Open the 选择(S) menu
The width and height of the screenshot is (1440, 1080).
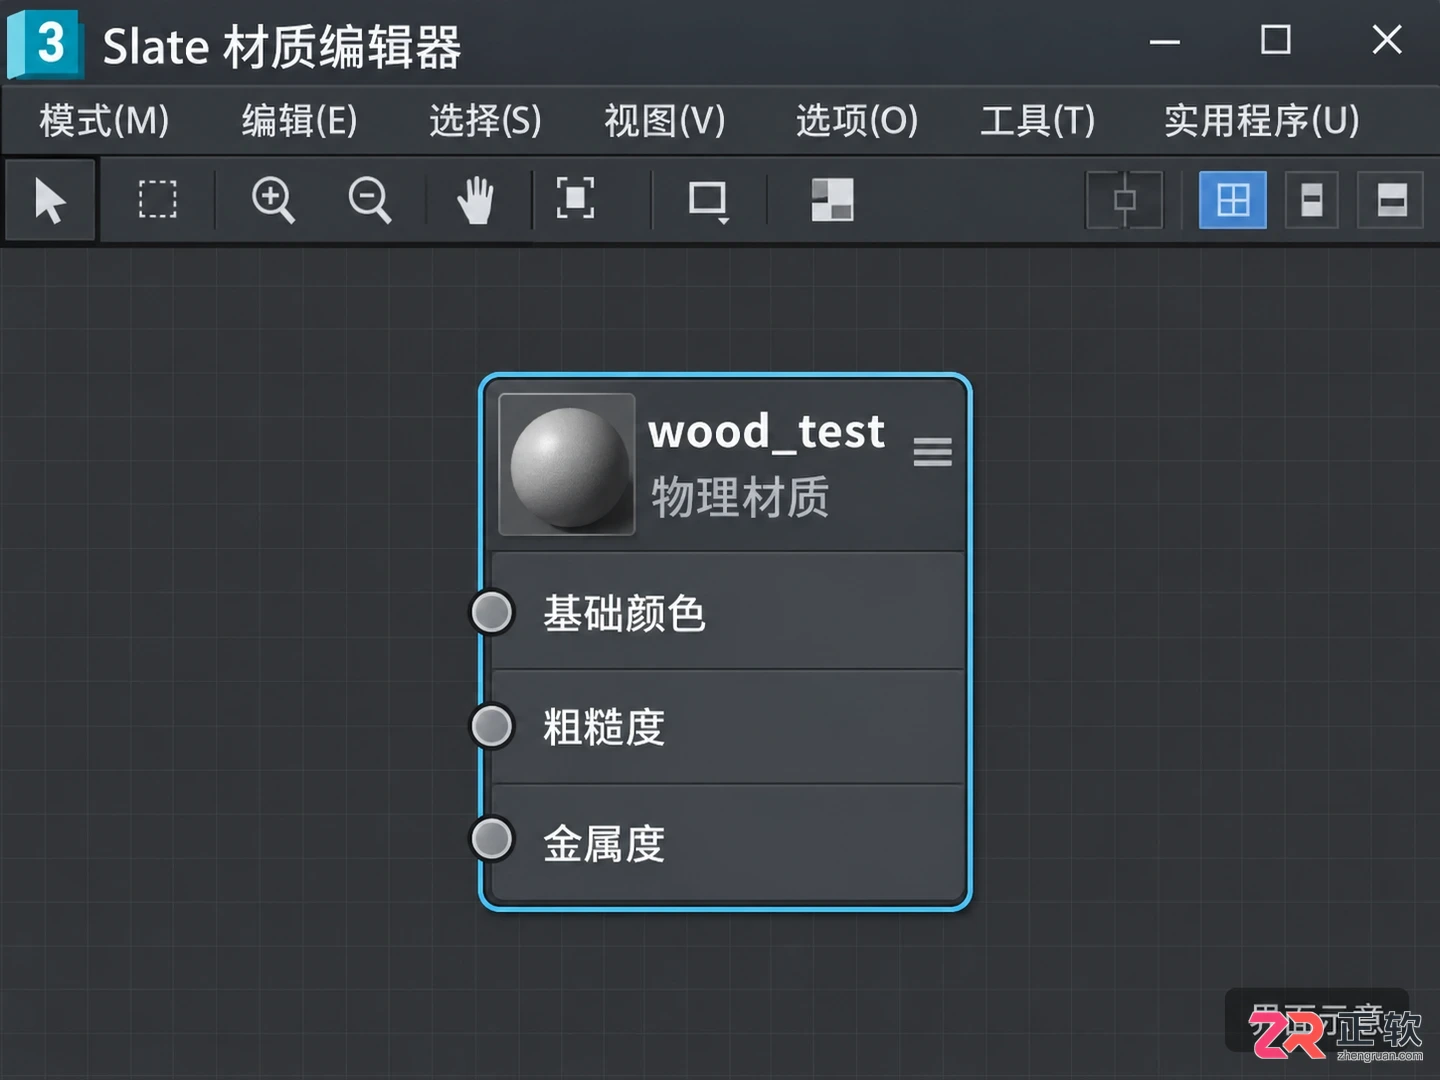pos(485,121)
